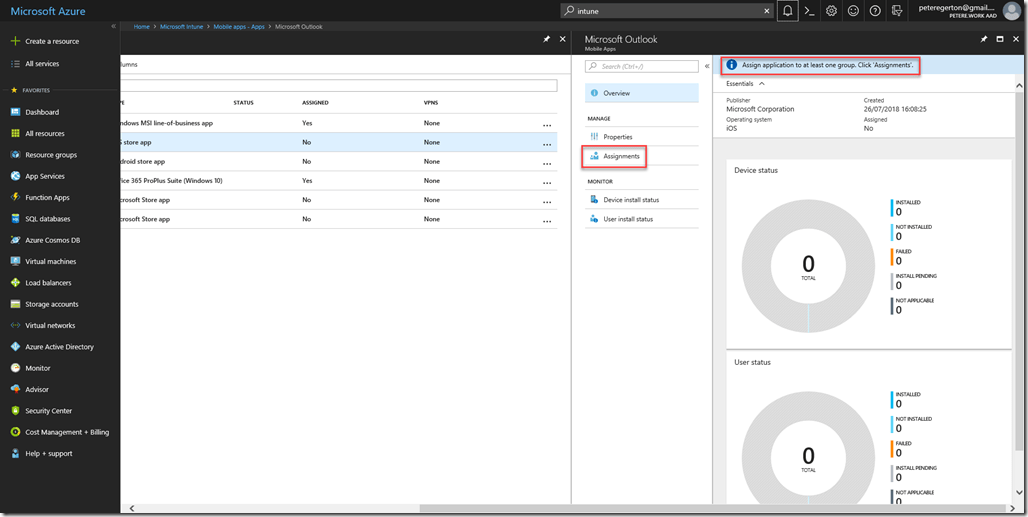The width and height of the screenshot is (1028, 517).
Task: Launch Cloud Shell from top bar
Action: 810,11
